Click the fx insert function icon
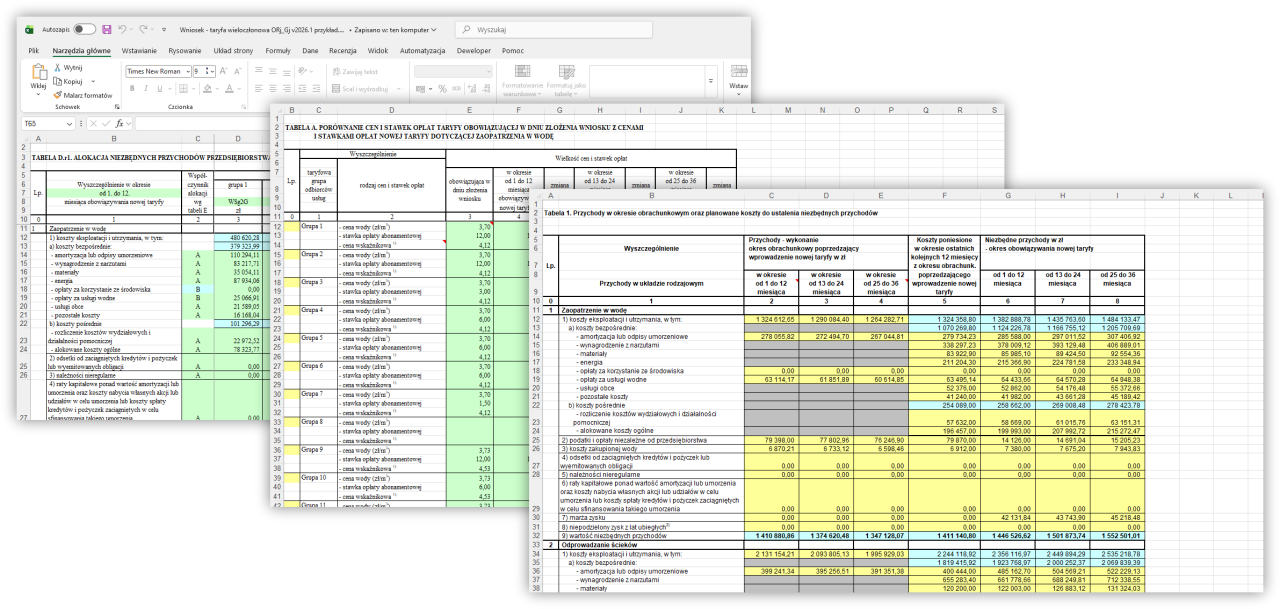Screen dimensions: 1280x609 118,123
